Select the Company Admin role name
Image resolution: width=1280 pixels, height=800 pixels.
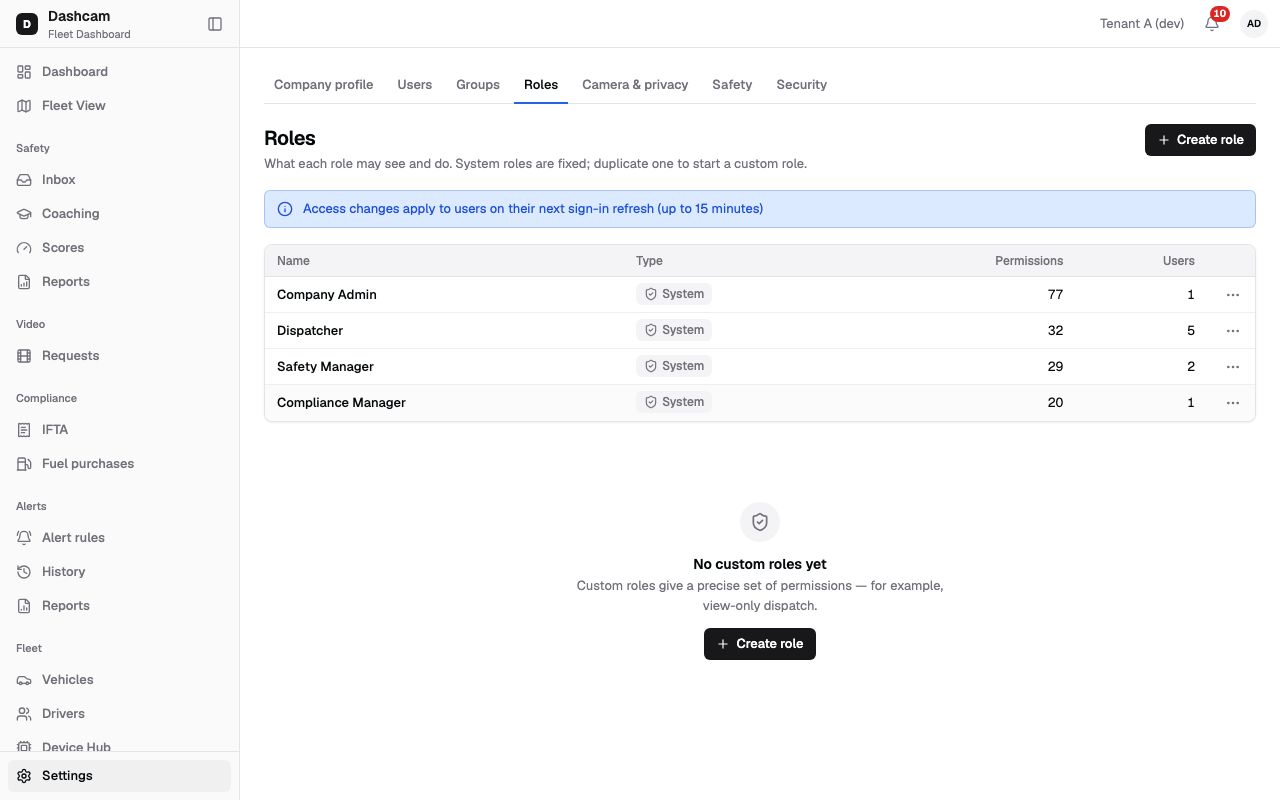coord(327,295)
